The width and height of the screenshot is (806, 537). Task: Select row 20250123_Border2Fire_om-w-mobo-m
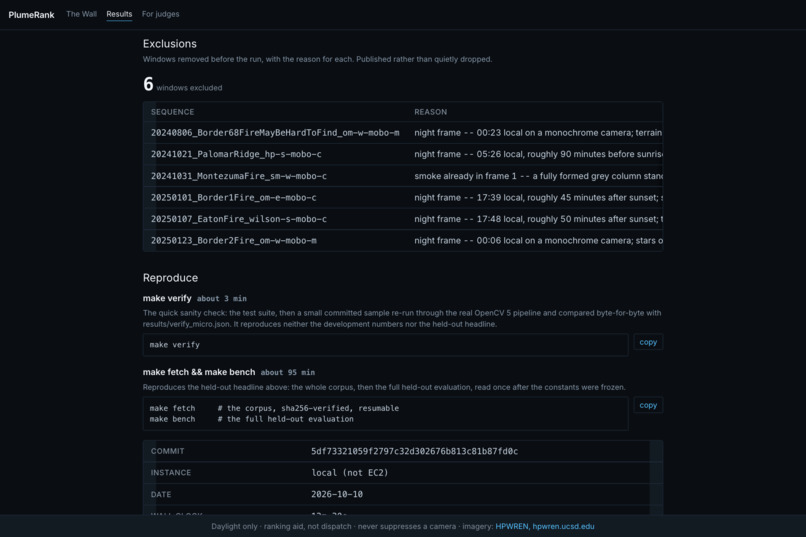(x=402, y=240)
